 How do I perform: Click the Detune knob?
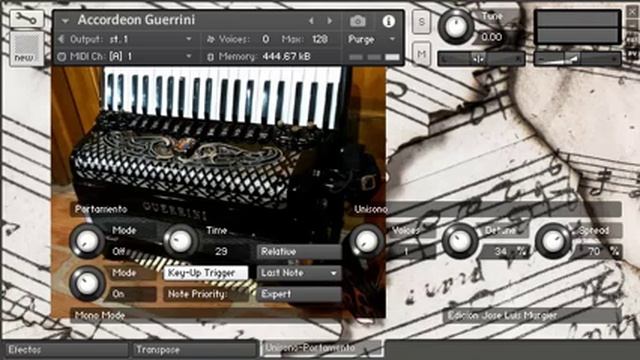click(x=459, y=241)
